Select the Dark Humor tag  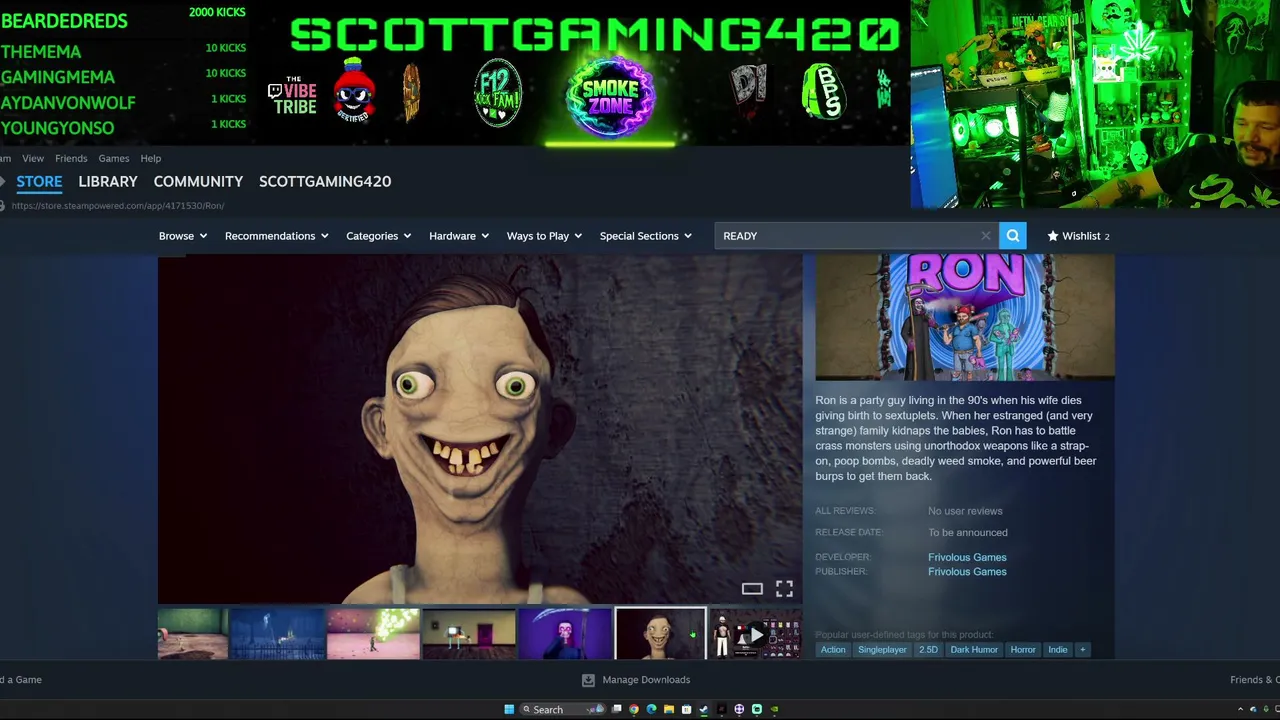tap(974, 650)
